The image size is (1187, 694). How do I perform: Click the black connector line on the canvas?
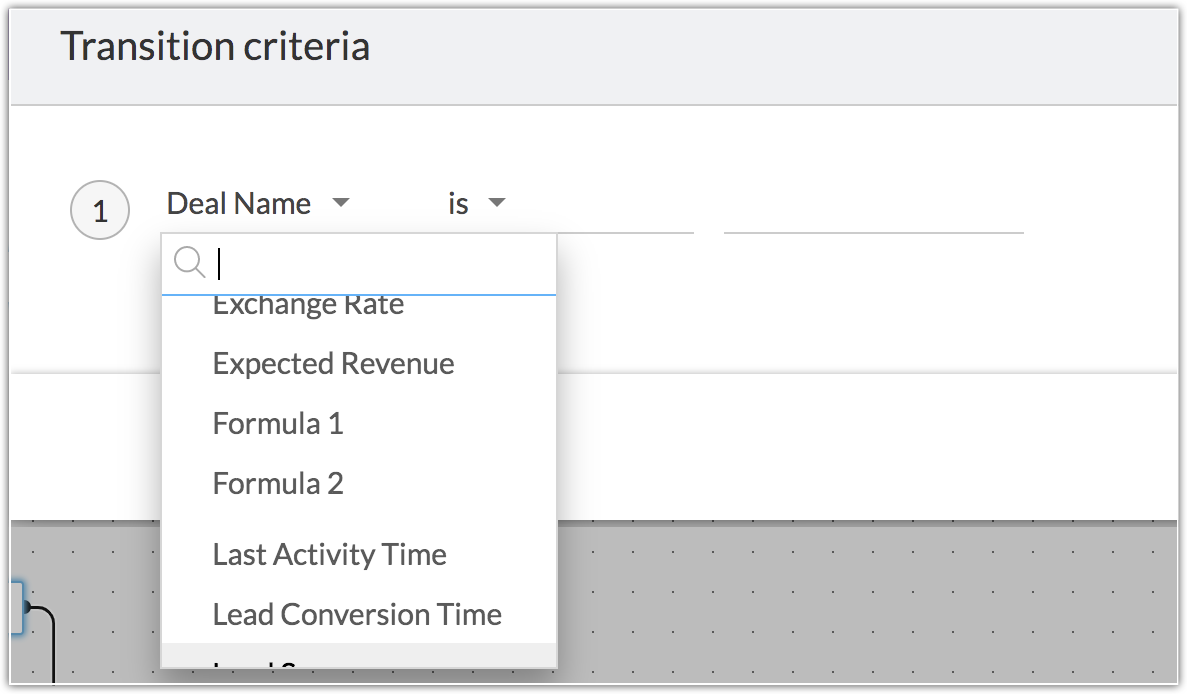[50, 640]
